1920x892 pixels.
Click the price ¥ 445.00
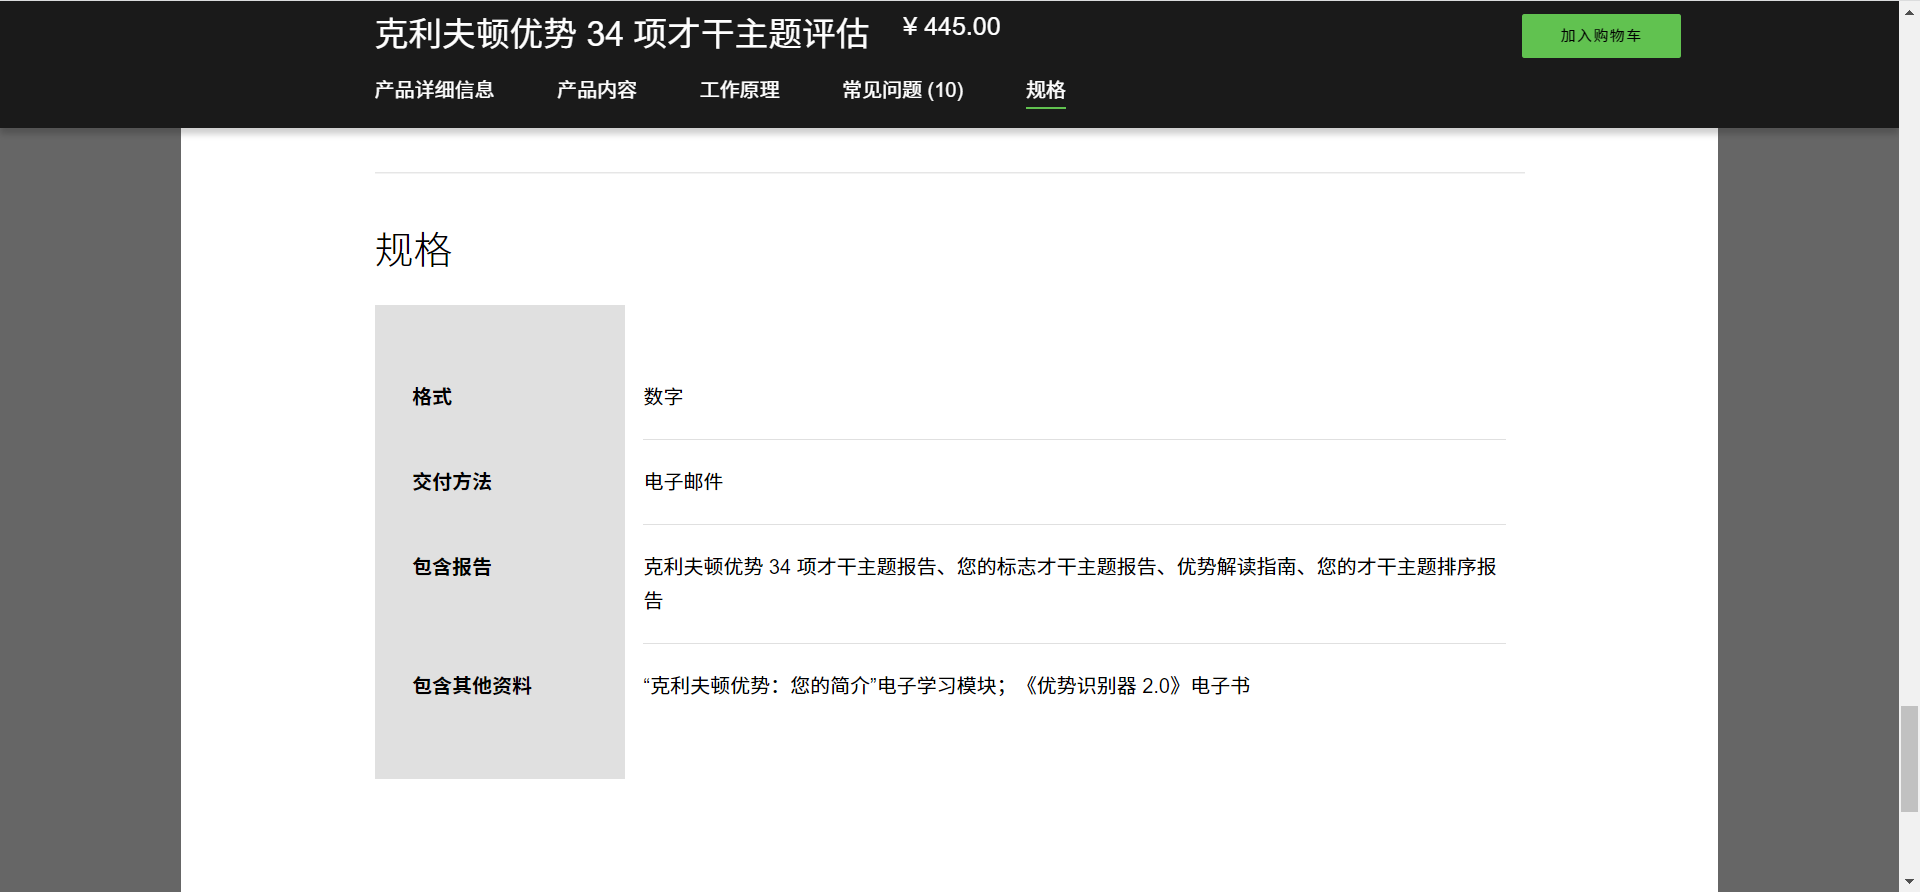coord(951,27)
